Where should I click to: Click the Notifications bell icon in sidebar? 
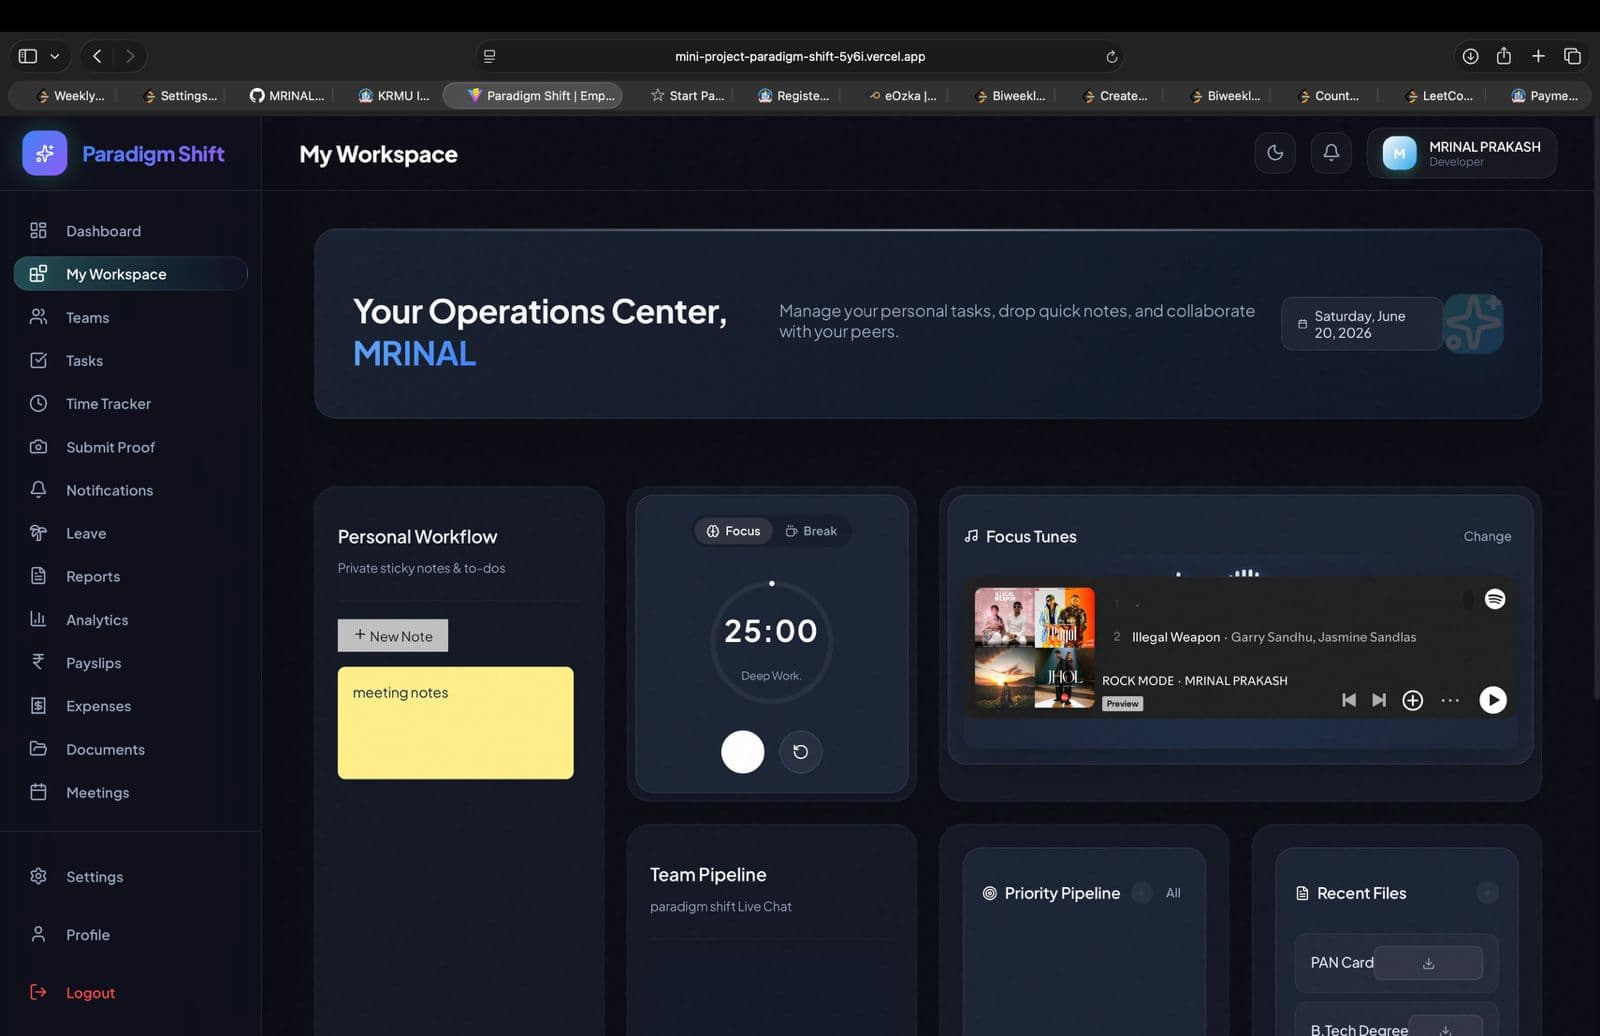pyautogui.click(x=38, y=490)
